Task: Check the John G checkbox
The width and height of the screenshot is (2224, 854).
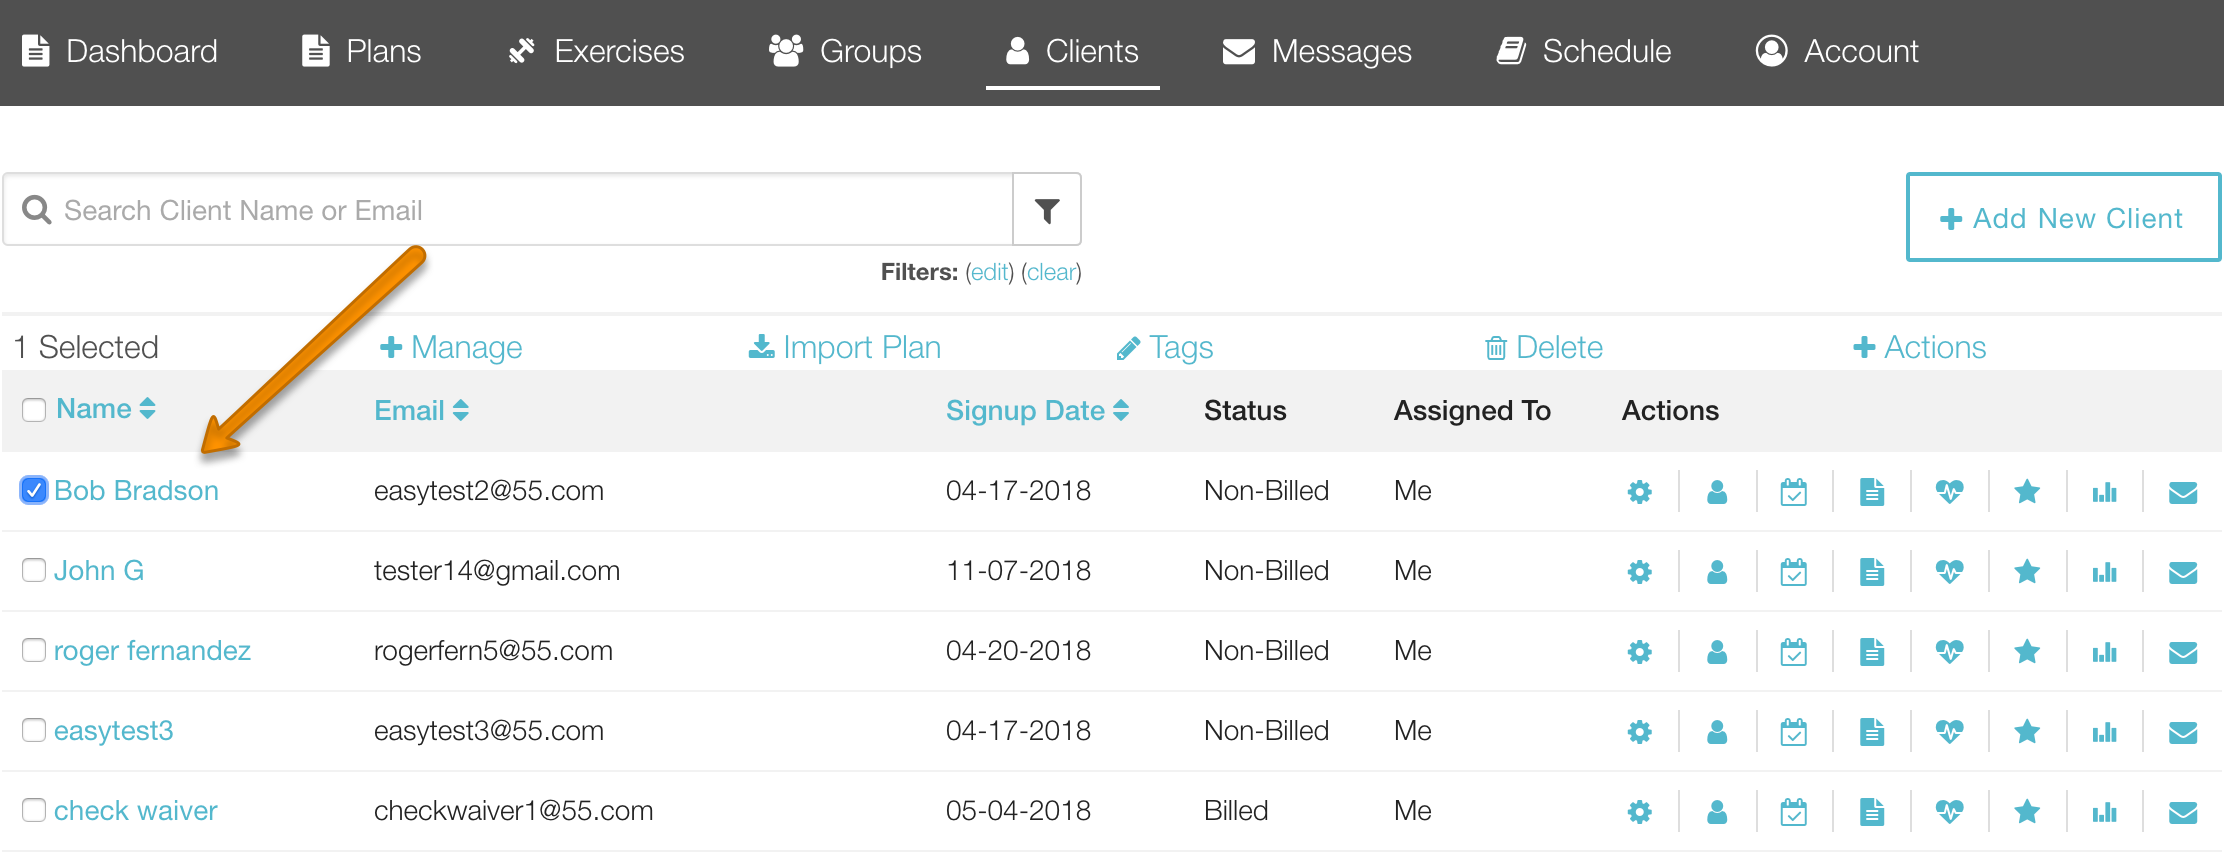Action: click(x=34, y=570)
